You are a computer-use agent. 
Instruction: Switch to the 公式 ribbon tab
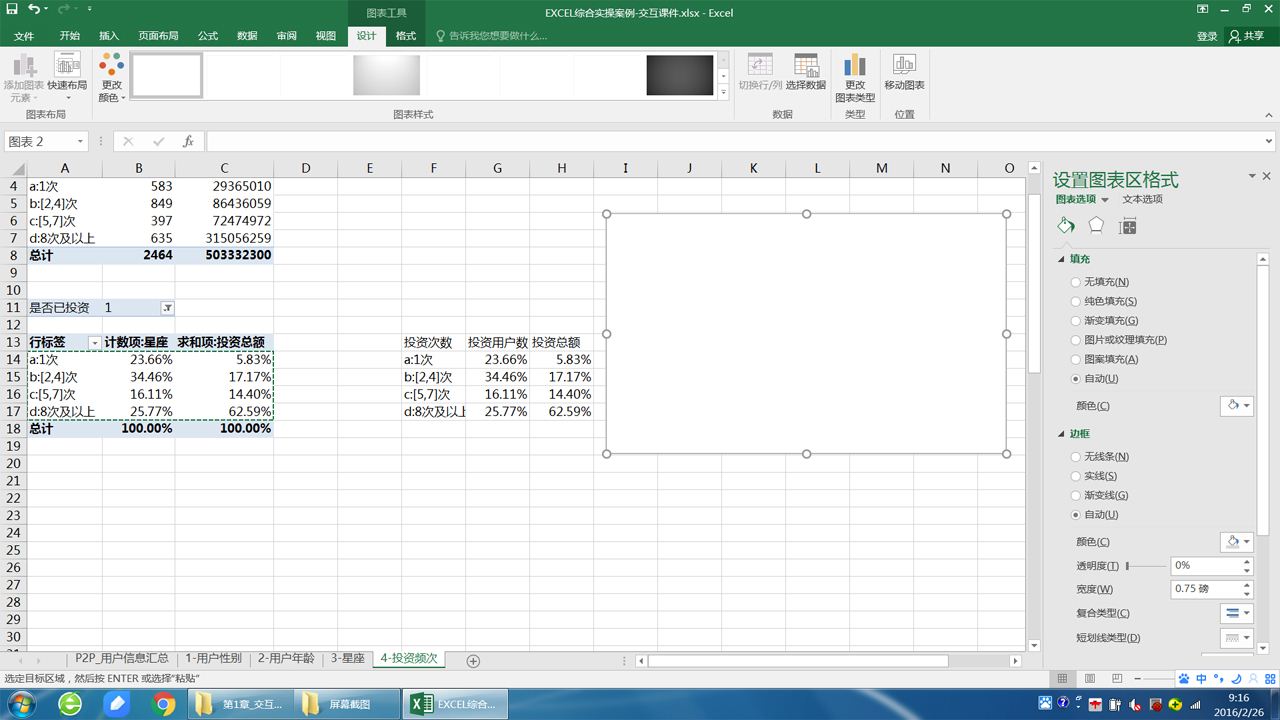point(208,36)
